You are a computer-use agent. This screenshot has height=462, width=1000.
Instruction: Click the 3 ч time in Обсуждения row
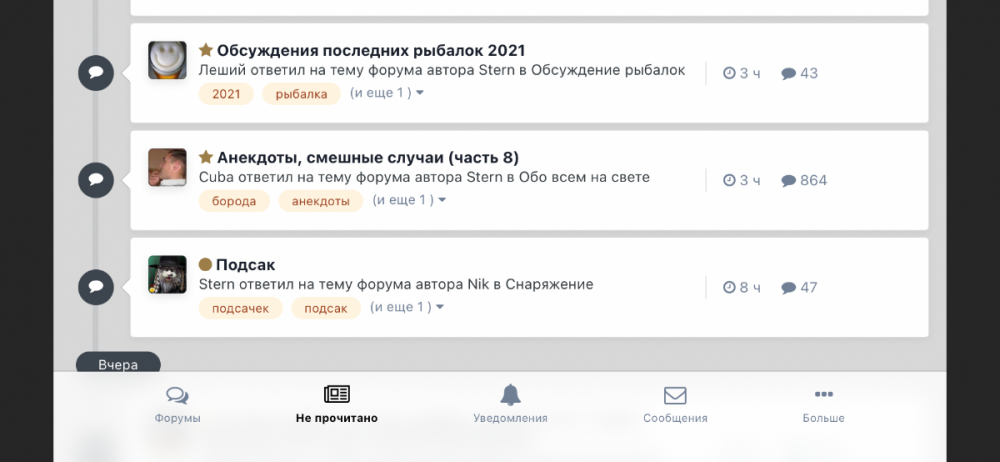pos(742,73)
